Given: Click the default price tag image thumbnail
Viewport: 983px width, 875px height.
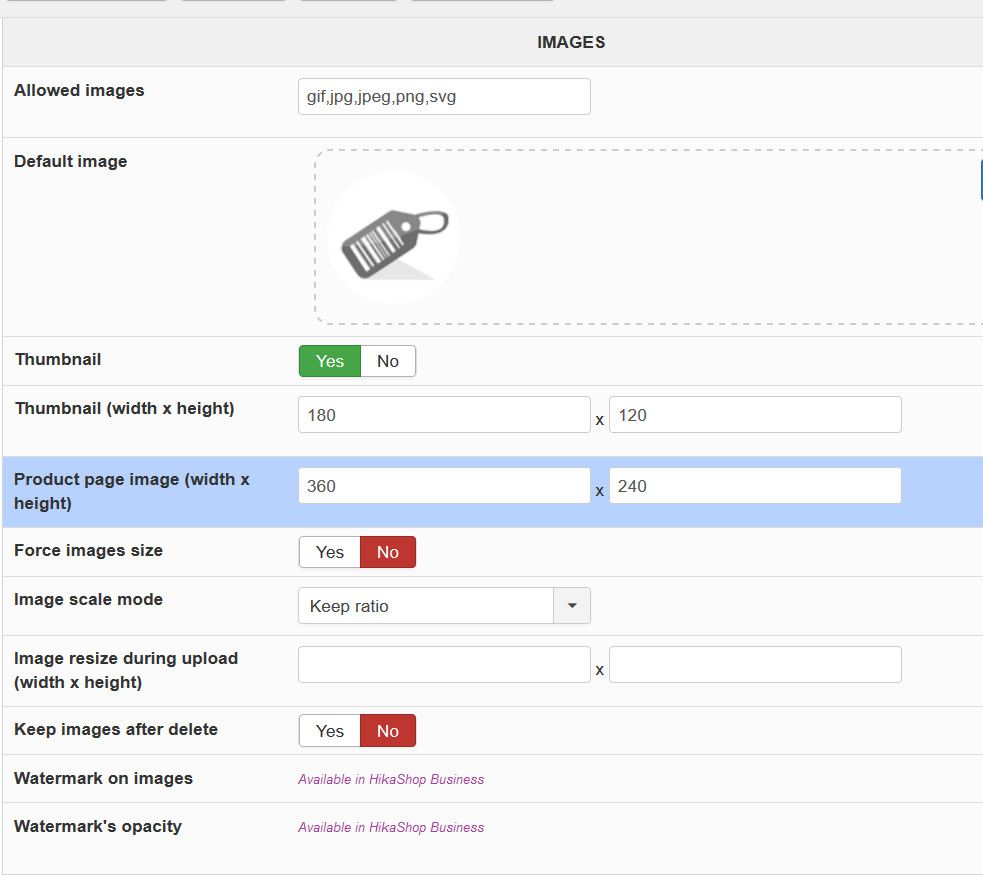Looking at the screenshot, I should [393, 237].
